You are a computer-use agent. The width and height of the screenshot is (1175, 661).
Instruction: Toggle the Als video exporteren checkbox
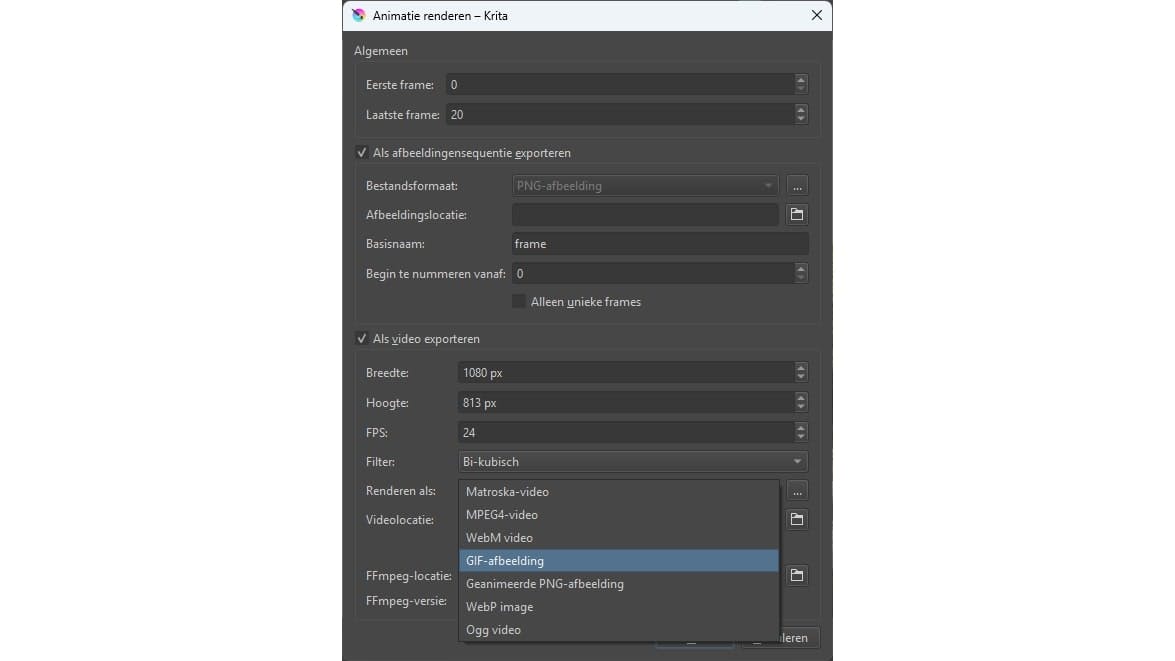(x=362, y=339)
